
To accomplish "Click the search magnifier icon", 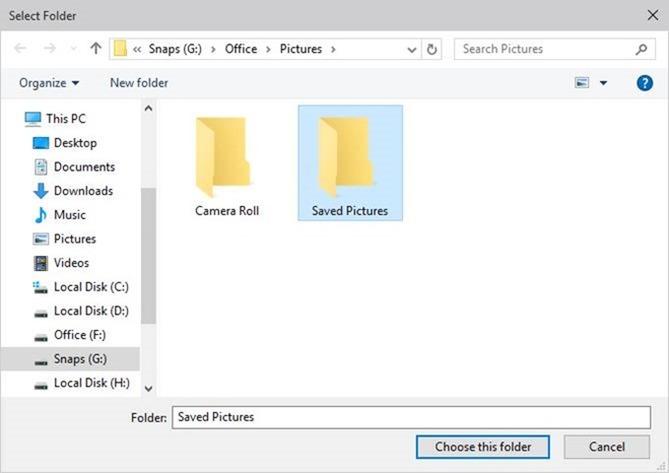I will pos(641,49).
